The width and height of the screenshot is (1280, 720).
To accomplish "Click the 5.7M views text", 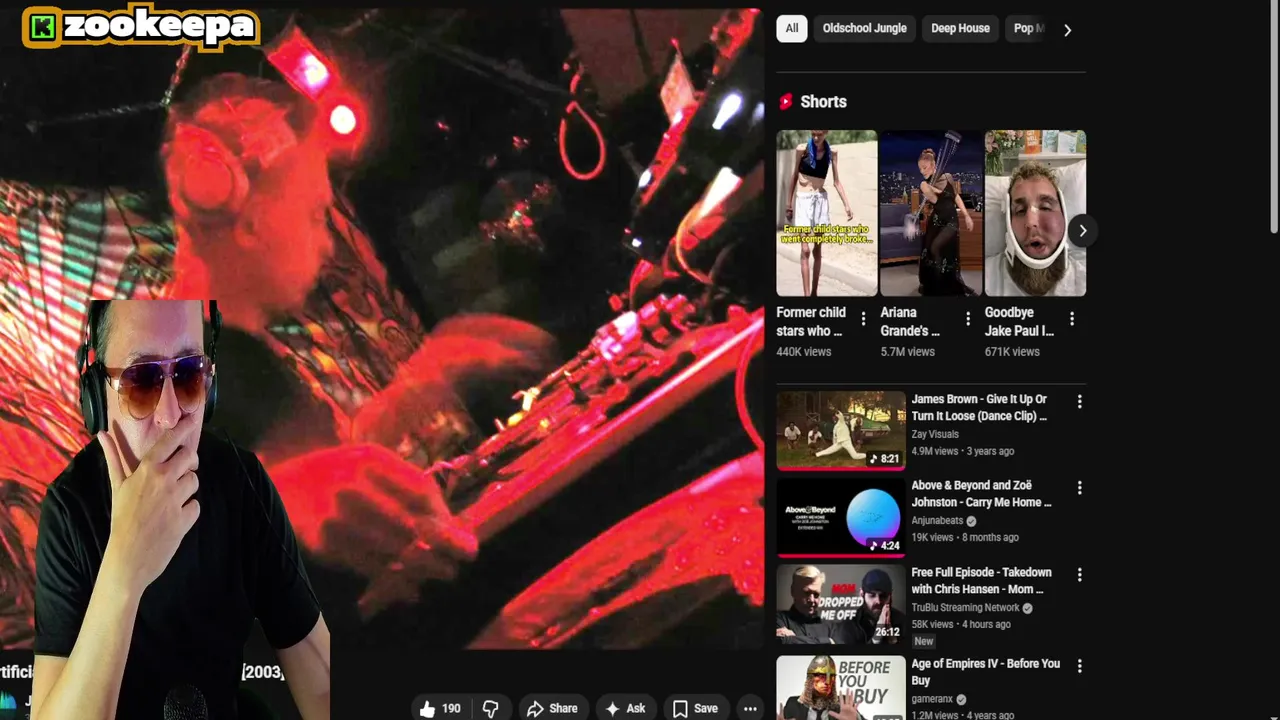I will click(x=907, y=352).
